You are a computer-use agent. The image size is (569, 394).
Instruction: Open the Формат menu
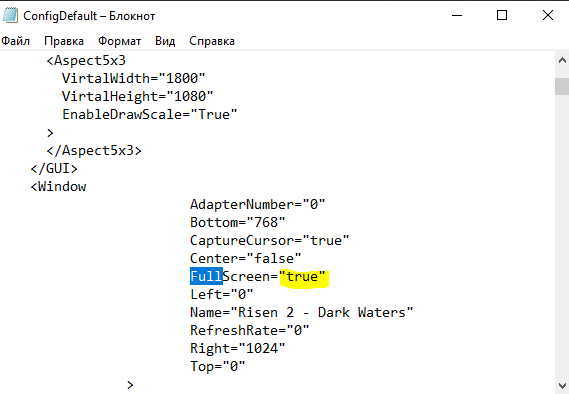click(119, 41)
